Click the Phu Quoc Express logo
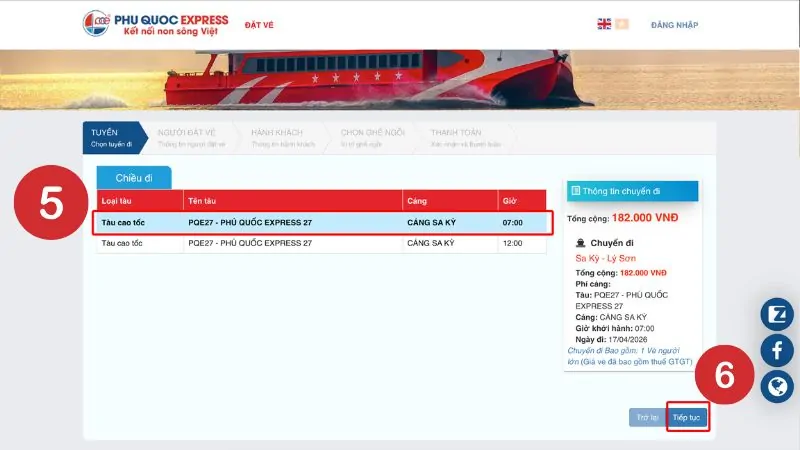Image resolution: width=800 pixels, height=450 pixels. coord(156,24)
